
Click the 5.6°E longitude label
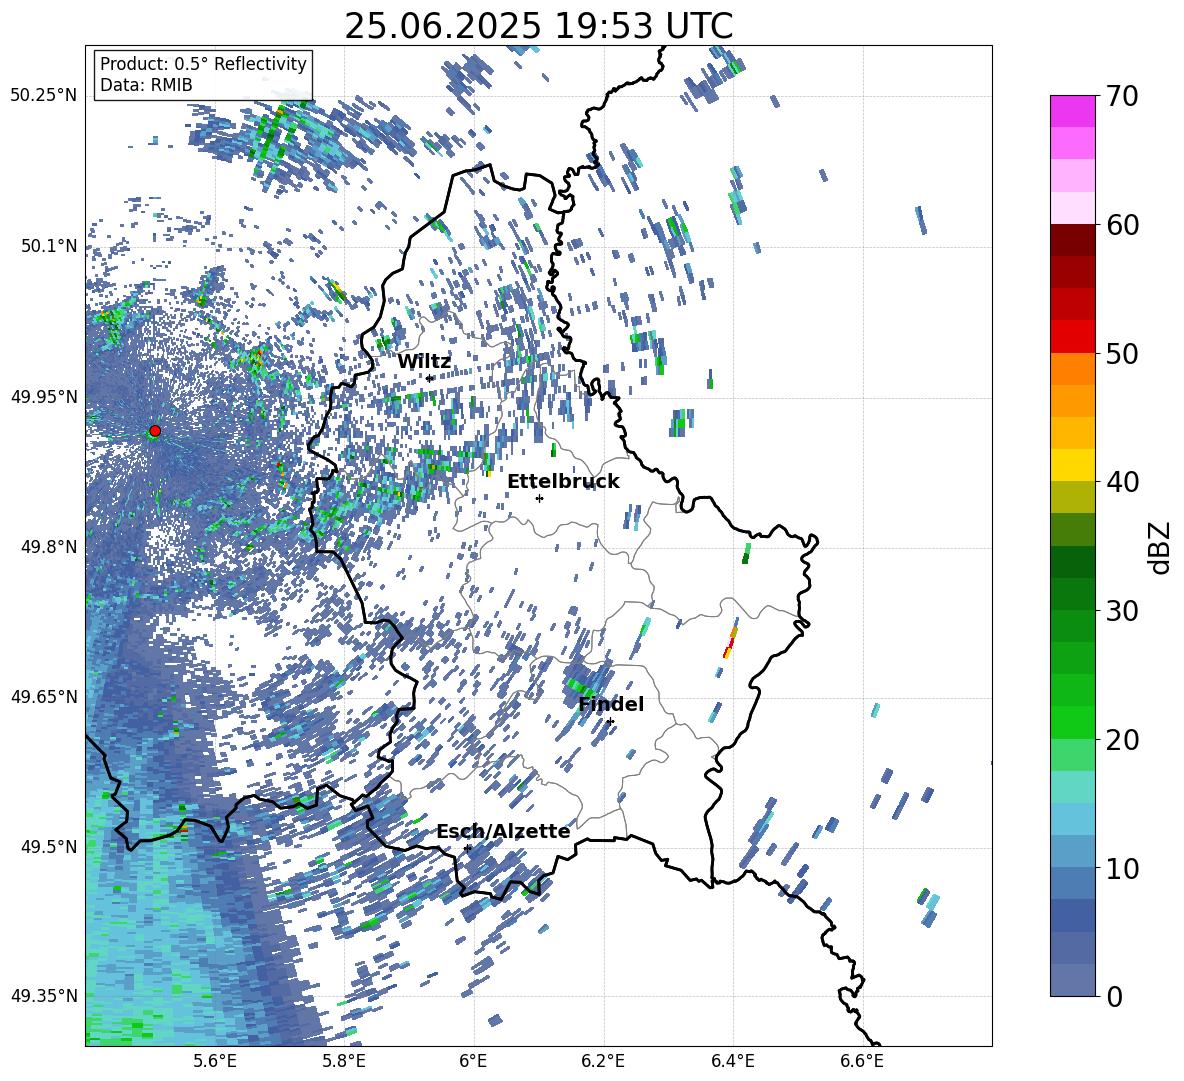click(214, 1061)
